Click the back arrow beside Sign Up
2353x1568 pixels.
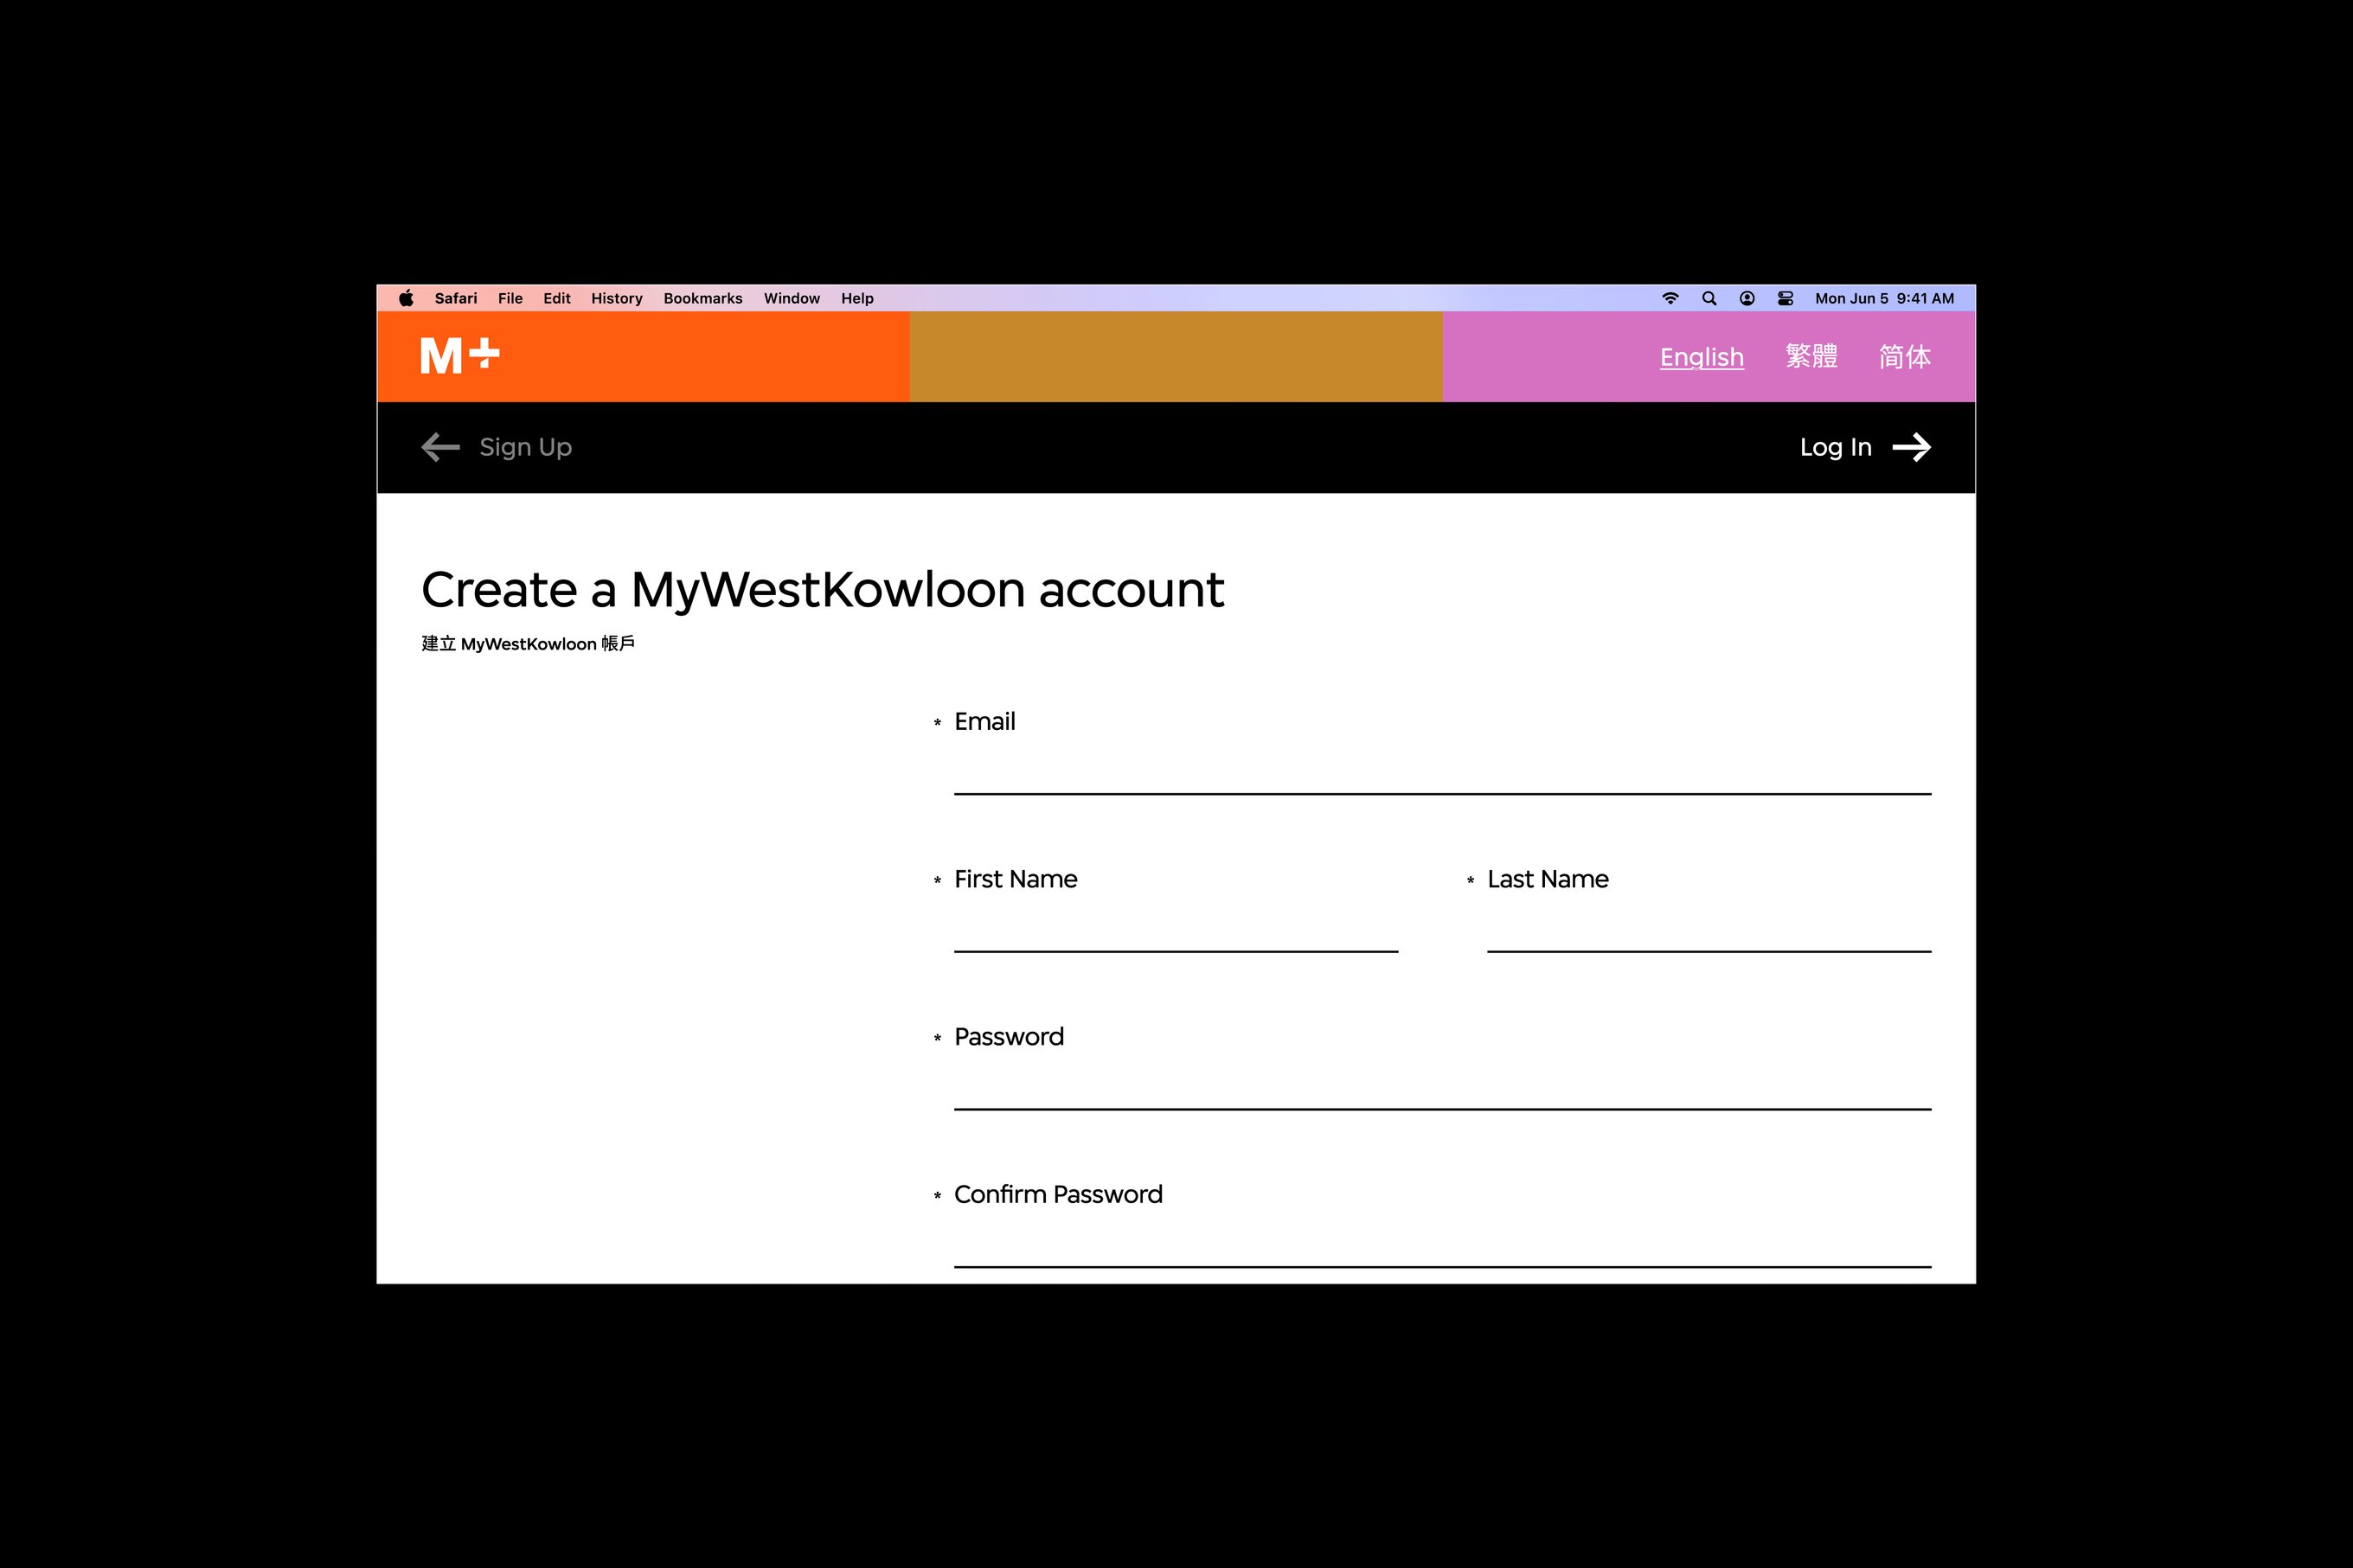(440, 447)
